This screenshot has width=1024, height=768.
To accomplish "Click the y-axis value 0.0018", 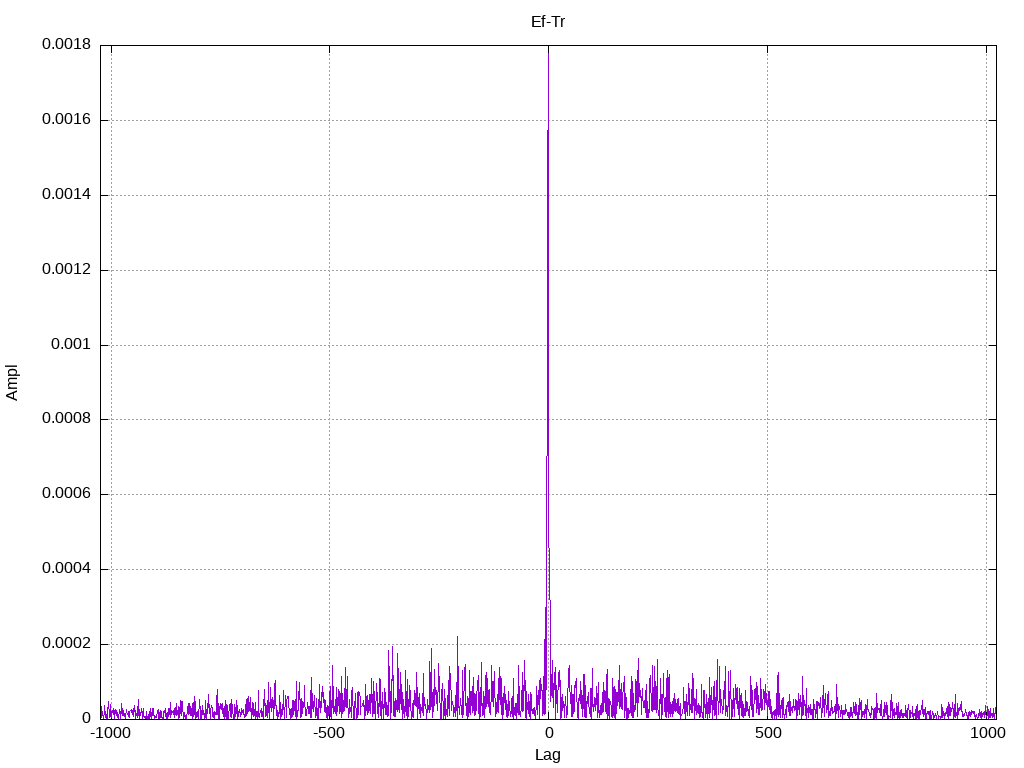I will [67, 44].
